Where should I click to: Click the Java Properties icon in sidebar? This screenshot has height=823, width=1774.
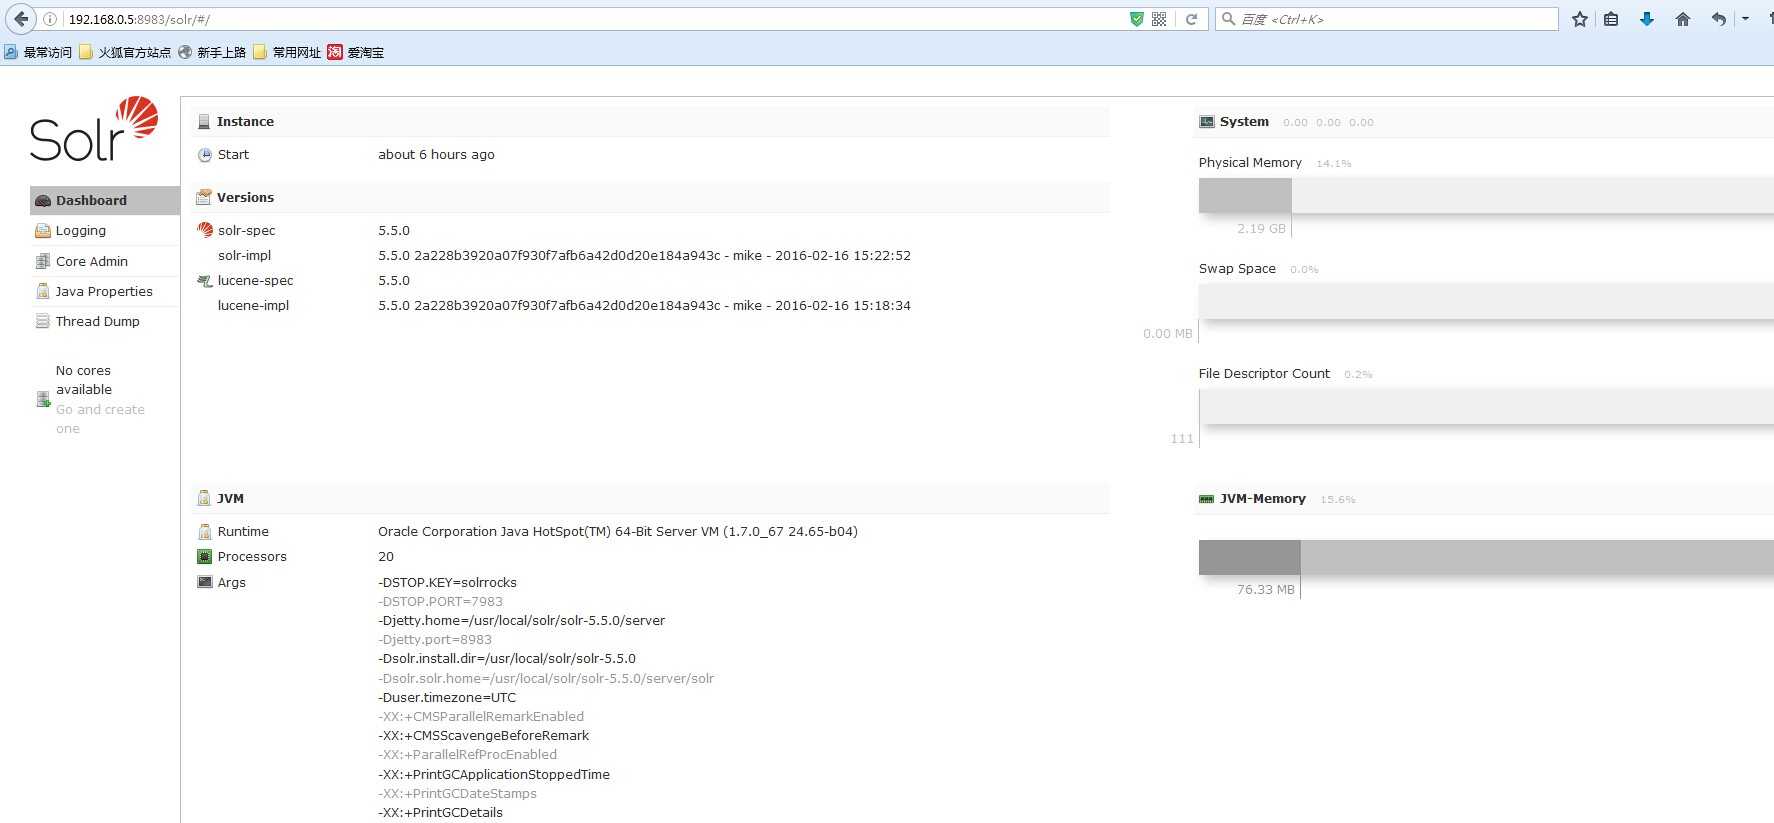click(43, 291)
